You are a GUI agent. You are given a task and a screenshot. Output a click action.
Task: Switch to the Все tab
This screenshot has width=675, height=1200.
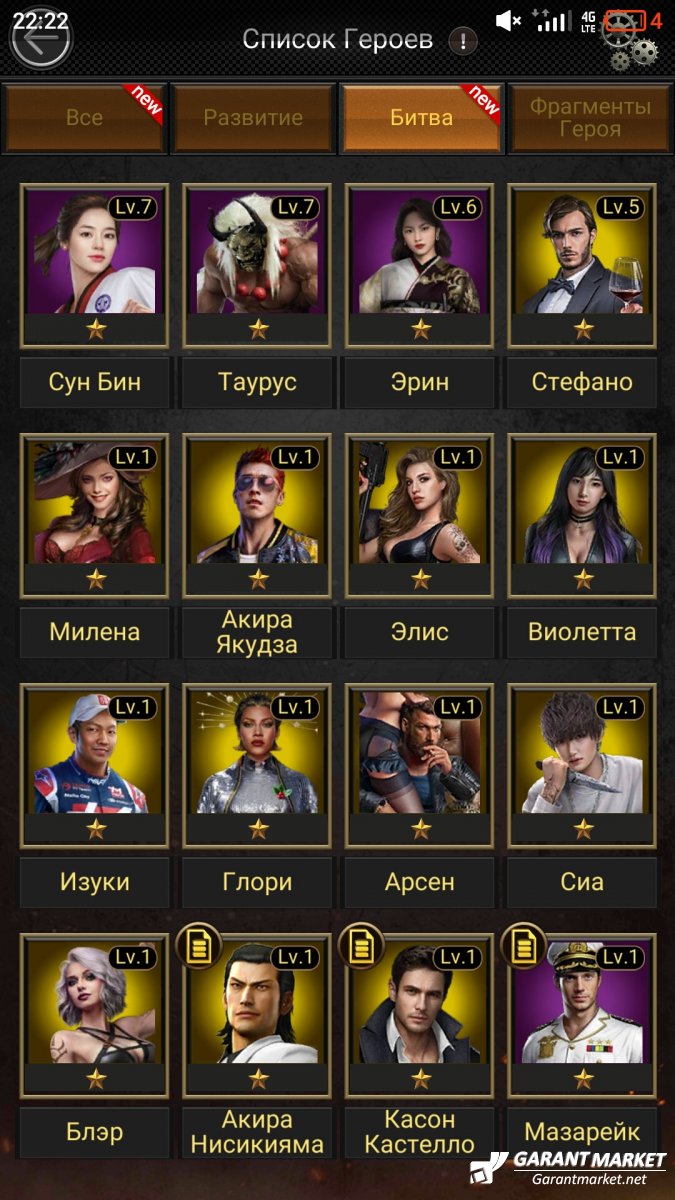point(84,118)
